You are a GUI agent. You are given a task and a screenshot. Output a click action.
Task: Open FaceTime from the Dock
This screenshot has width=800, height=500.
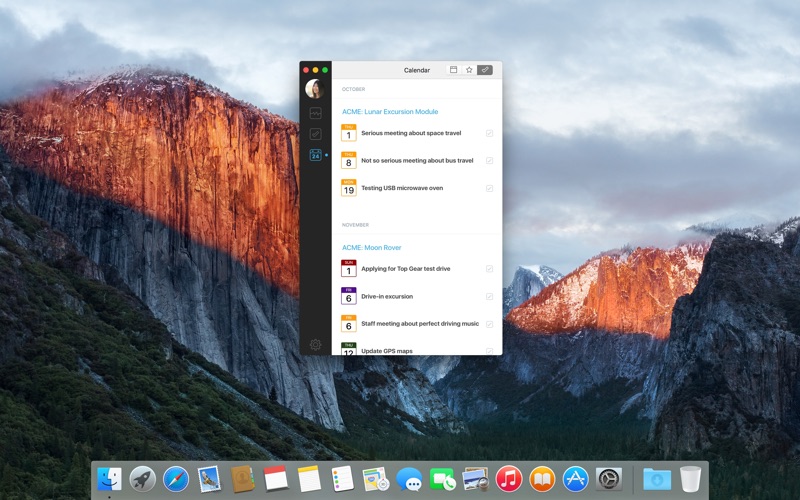point(442,480)
